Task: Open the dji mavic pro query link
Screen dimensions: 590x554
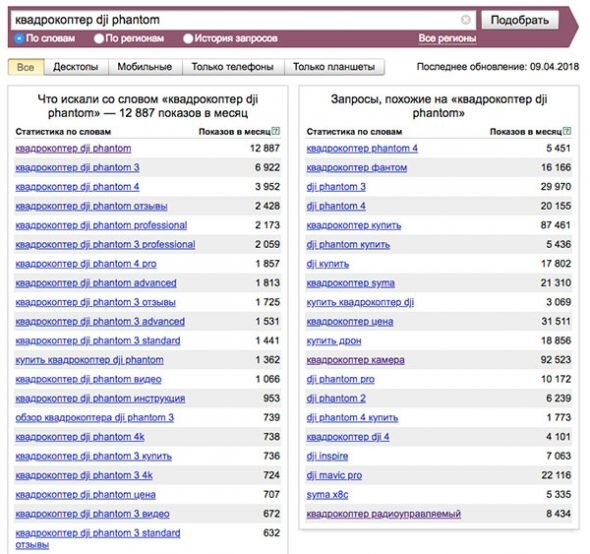Action: click(334, 475)
